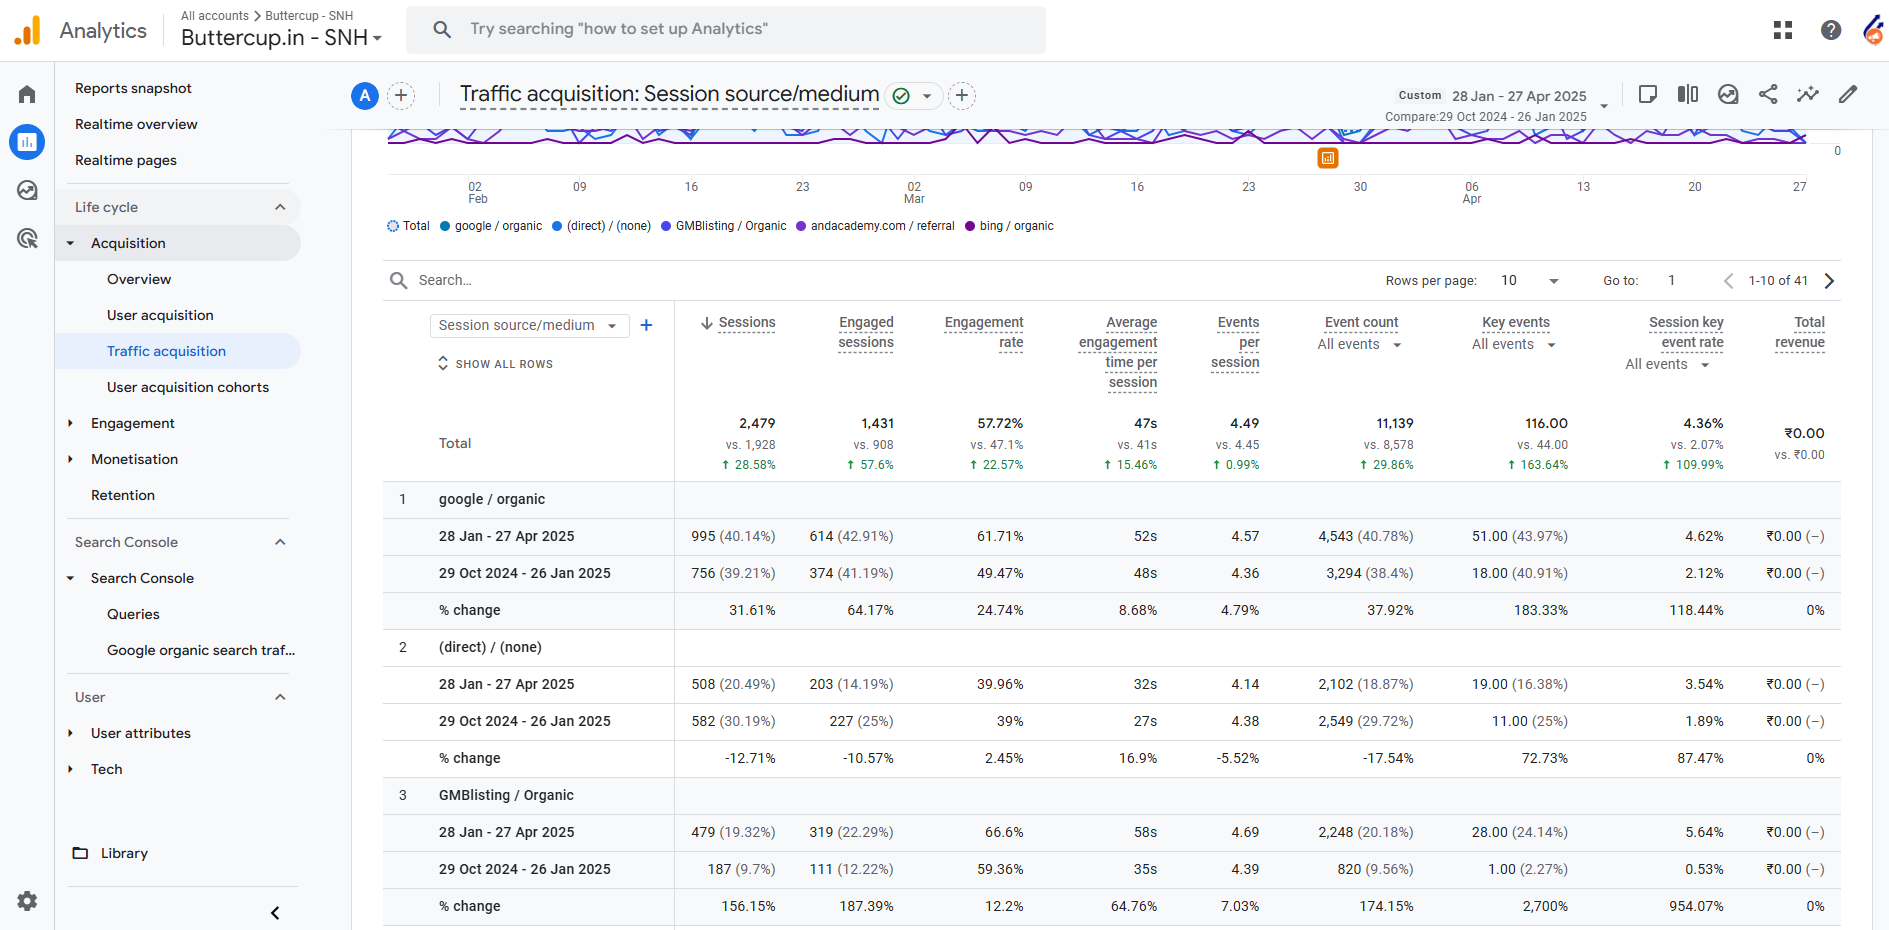Open the Insights icon in report toolbar
This screenshot has height=930, width=1889.
[x=1808, y=94]
